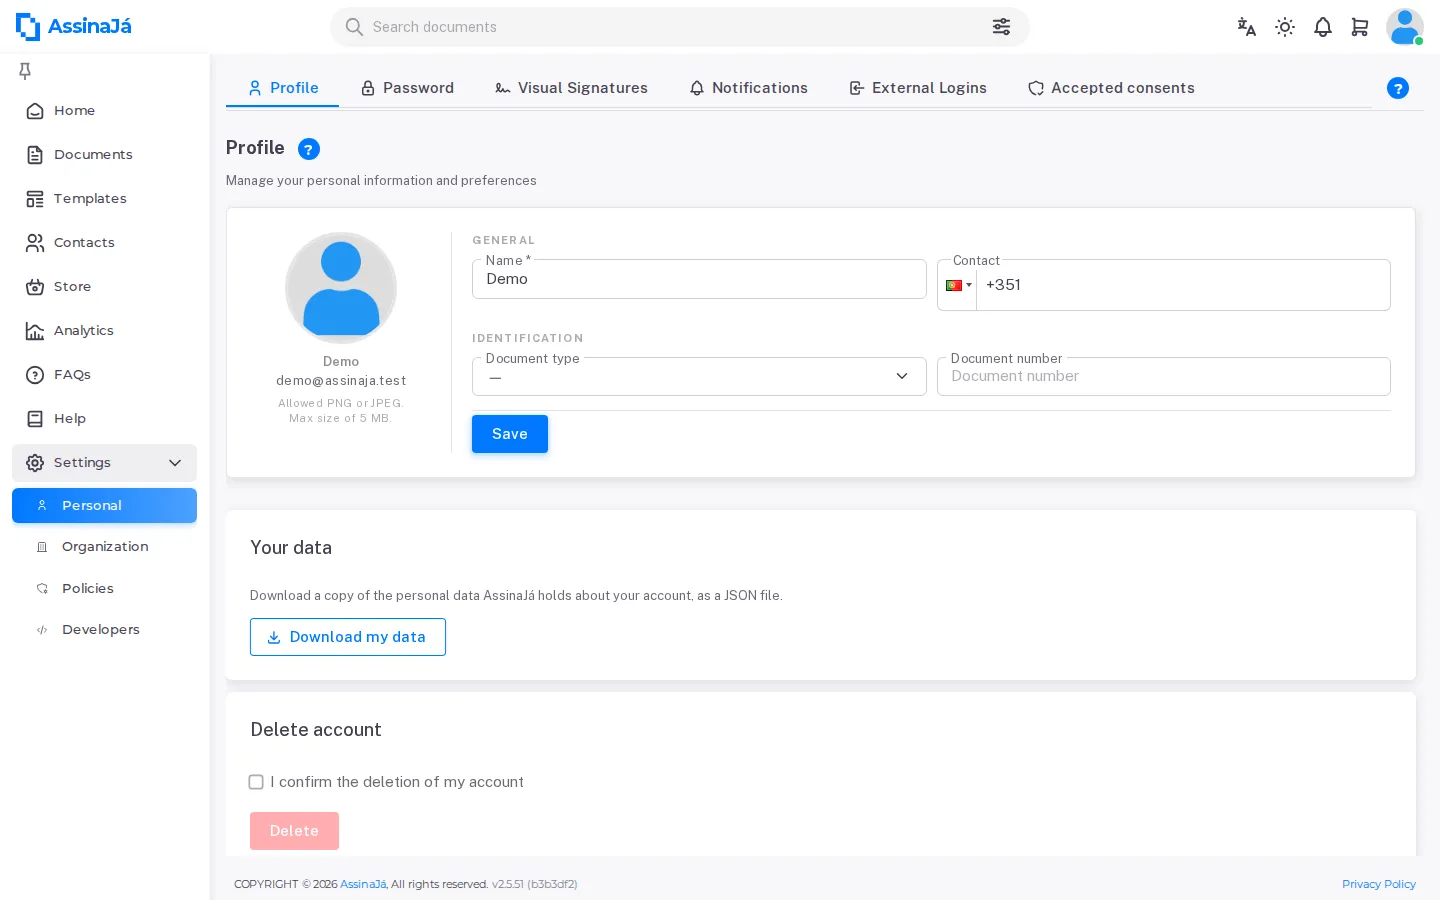Select Developers settings item
This screenshot has width=1440, height=900.
[x=104, y=630]
